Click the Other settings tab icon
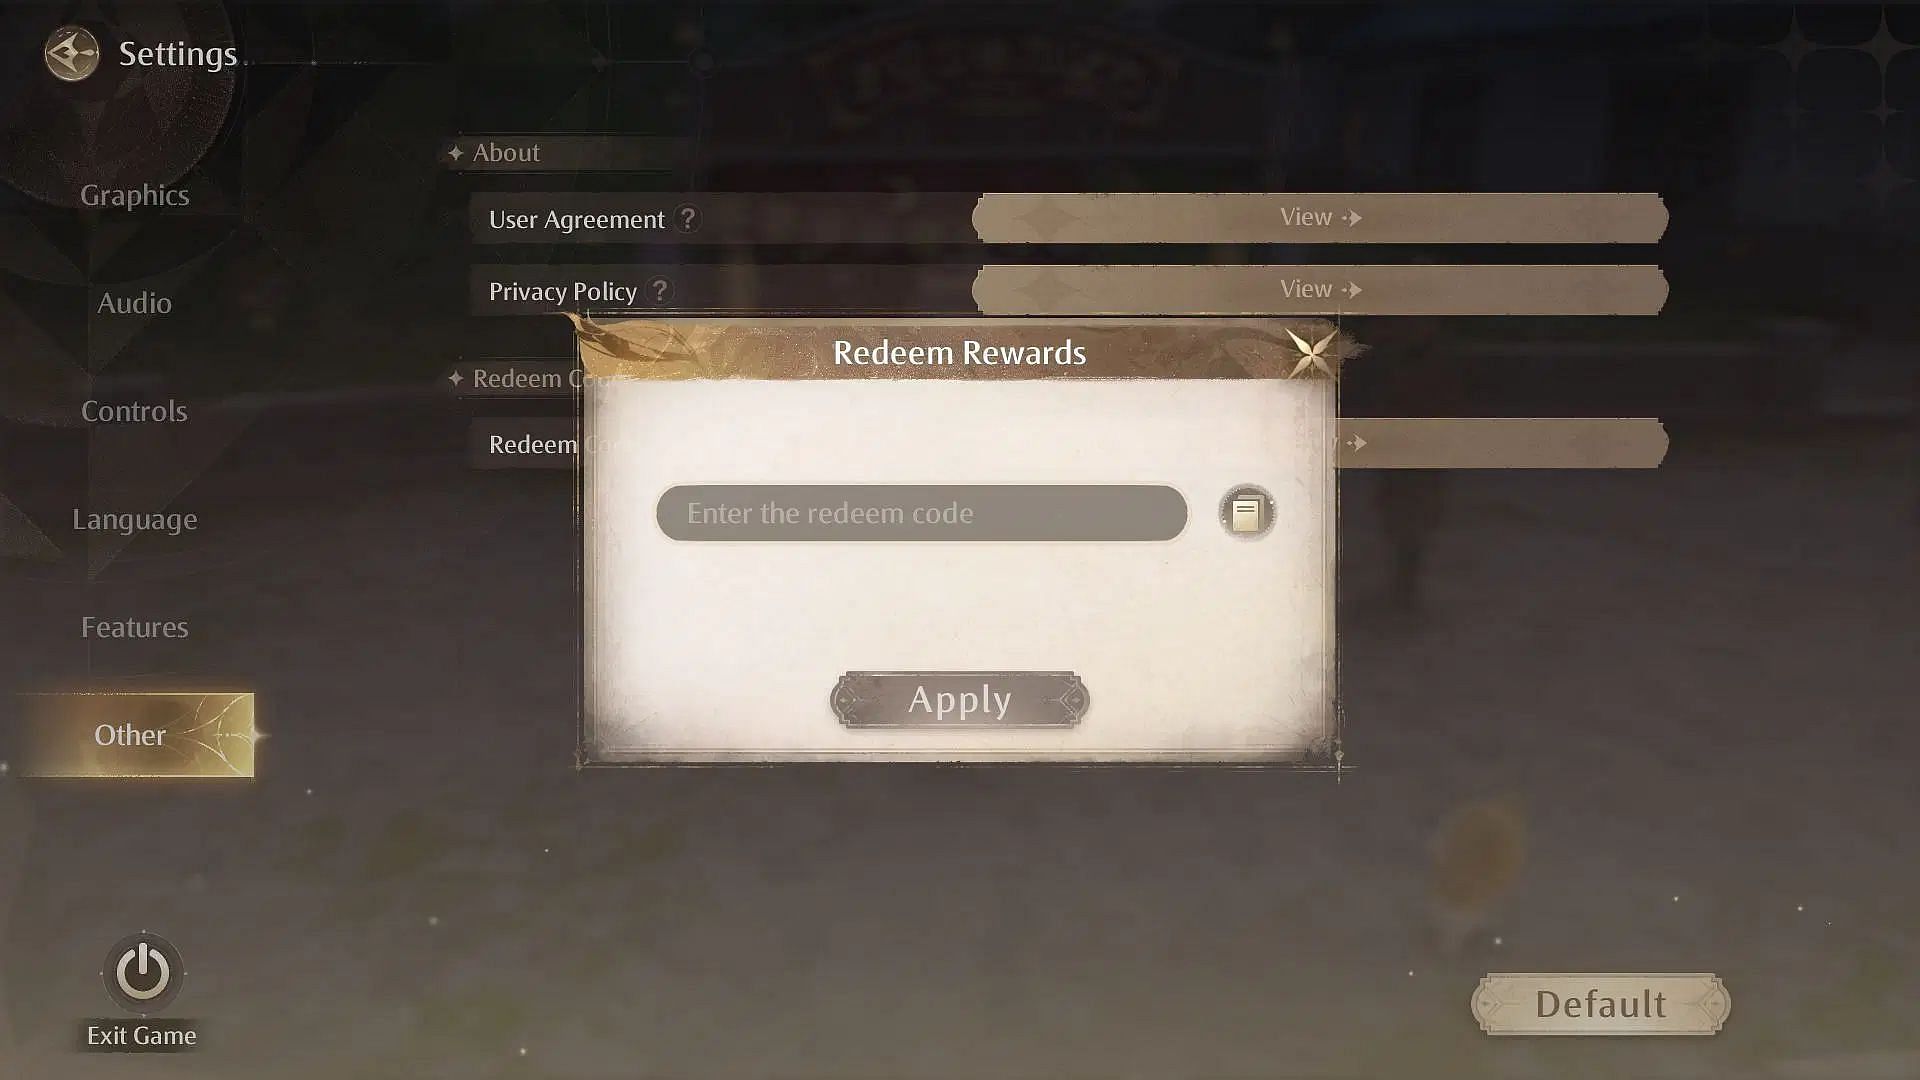This screenshot has height=1080, width=1920. 131,733
